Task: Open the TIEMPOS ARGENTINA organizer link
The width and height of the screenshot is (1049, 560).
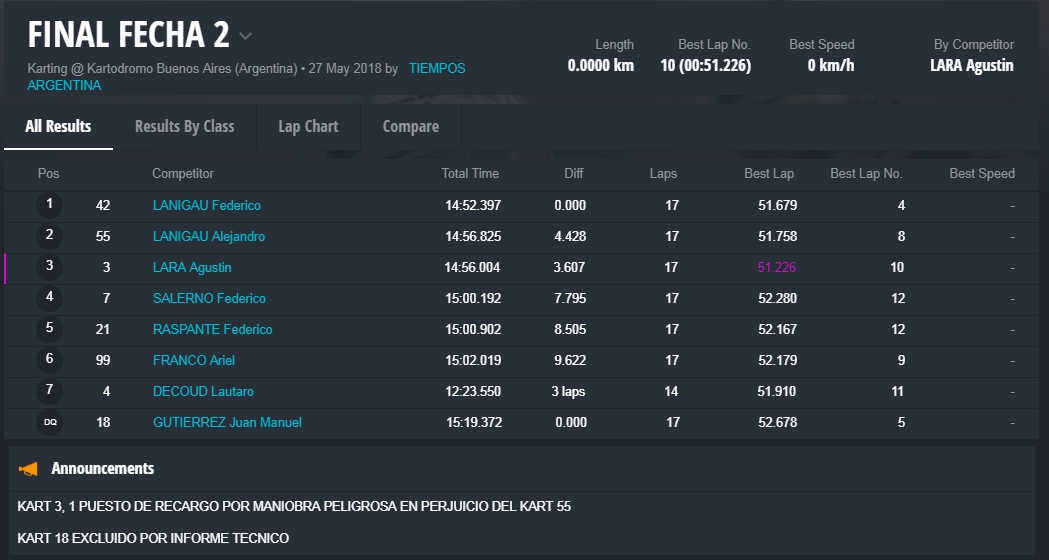Action: tap(437, 69)
